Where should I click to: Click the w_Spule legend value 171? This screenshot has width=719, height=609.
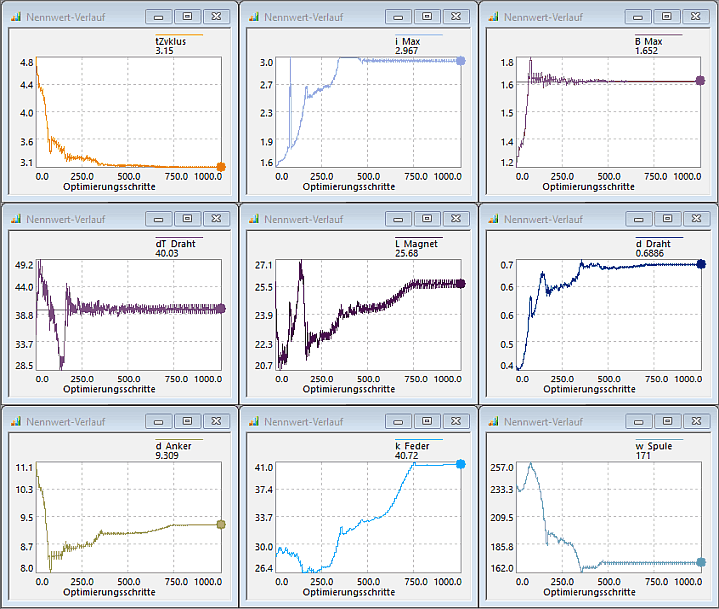(643, 456)
